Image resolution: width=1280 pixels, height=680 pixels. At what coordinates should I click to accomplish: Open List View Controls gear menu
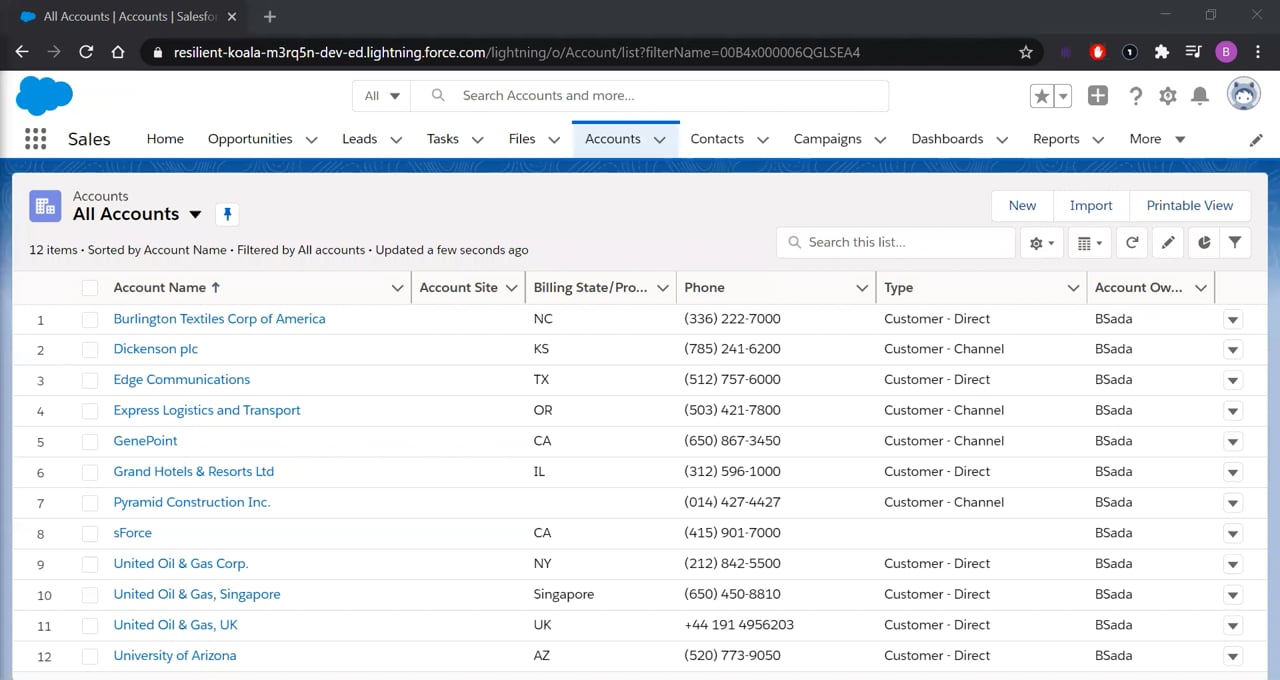(1041, 243)
